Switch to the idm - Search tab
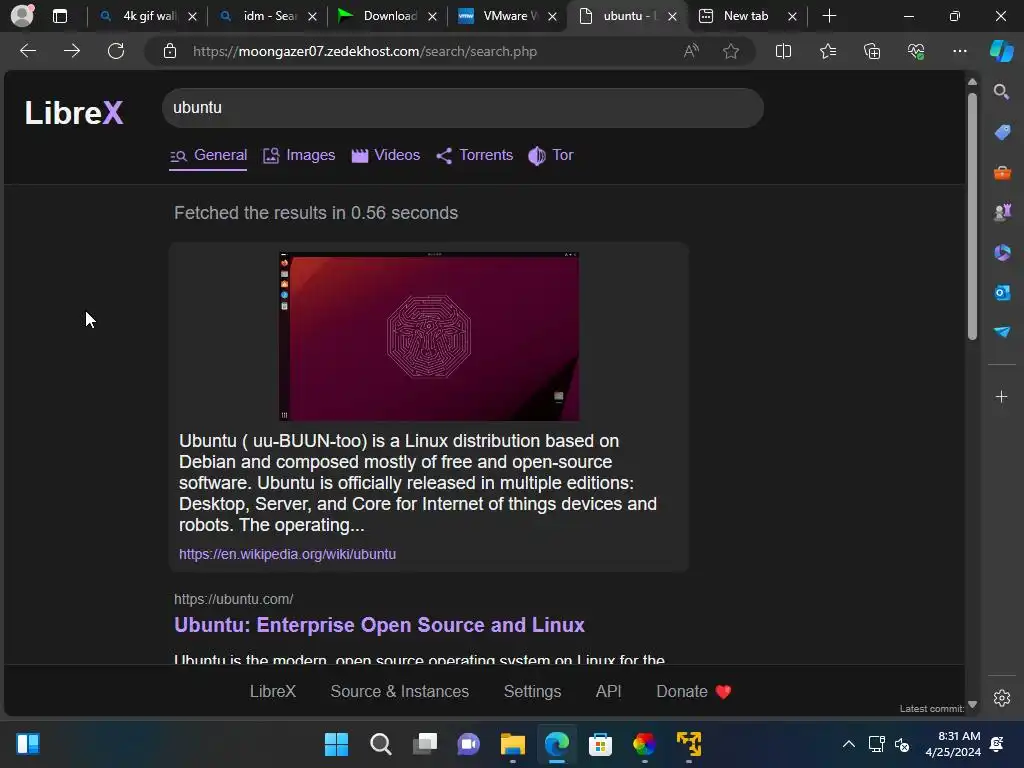 [x=268, y=16]
